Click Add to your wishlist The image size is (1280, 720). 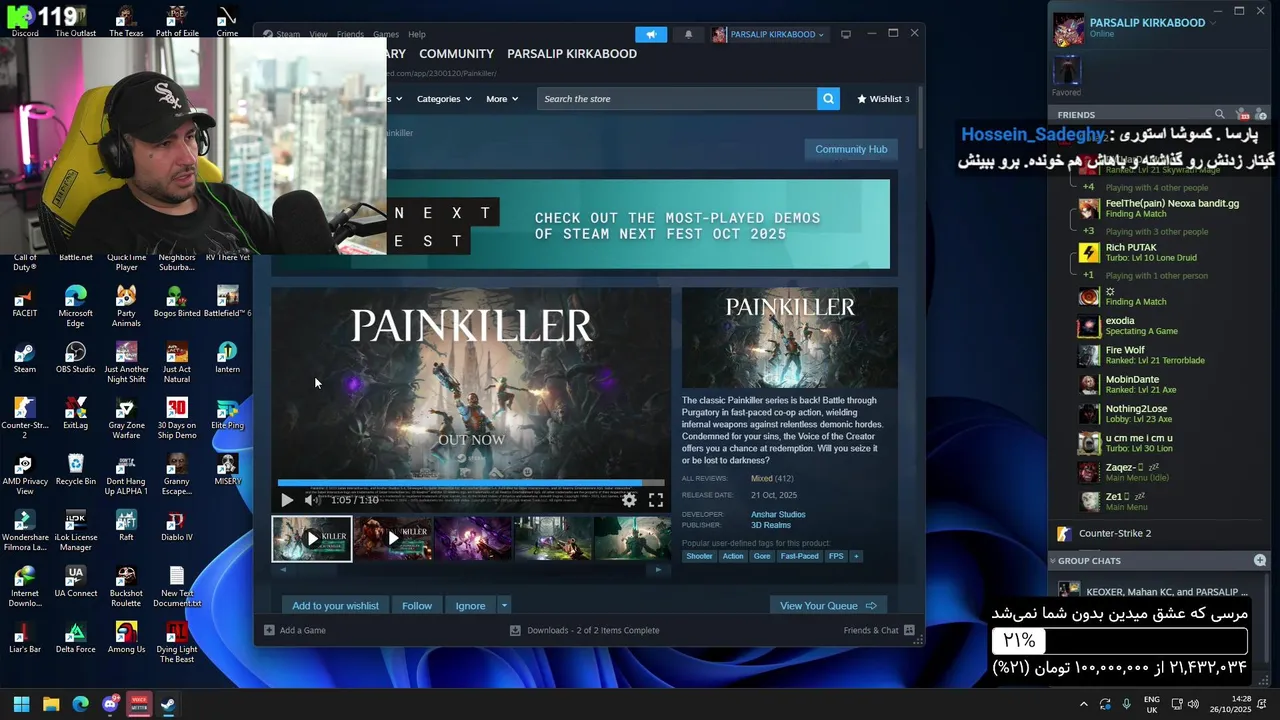[x=336, y=605]
